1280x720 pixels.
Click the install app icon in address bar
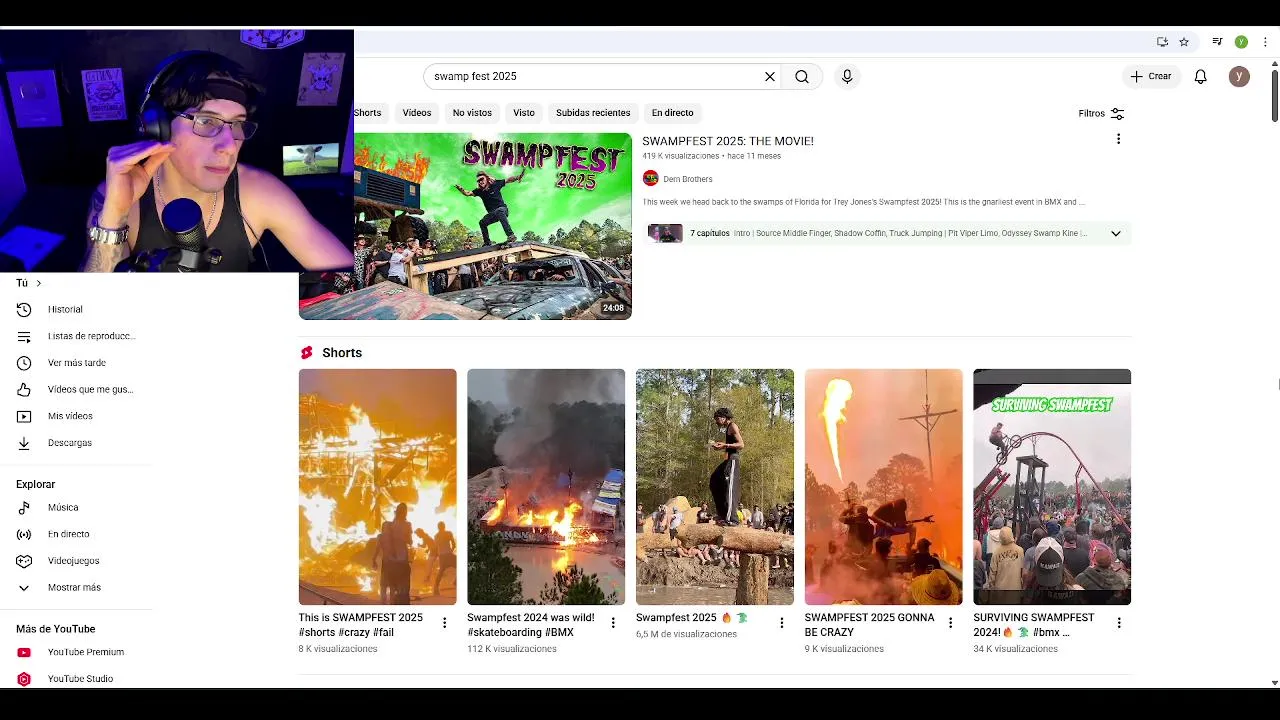click(x=1162, y=42)
